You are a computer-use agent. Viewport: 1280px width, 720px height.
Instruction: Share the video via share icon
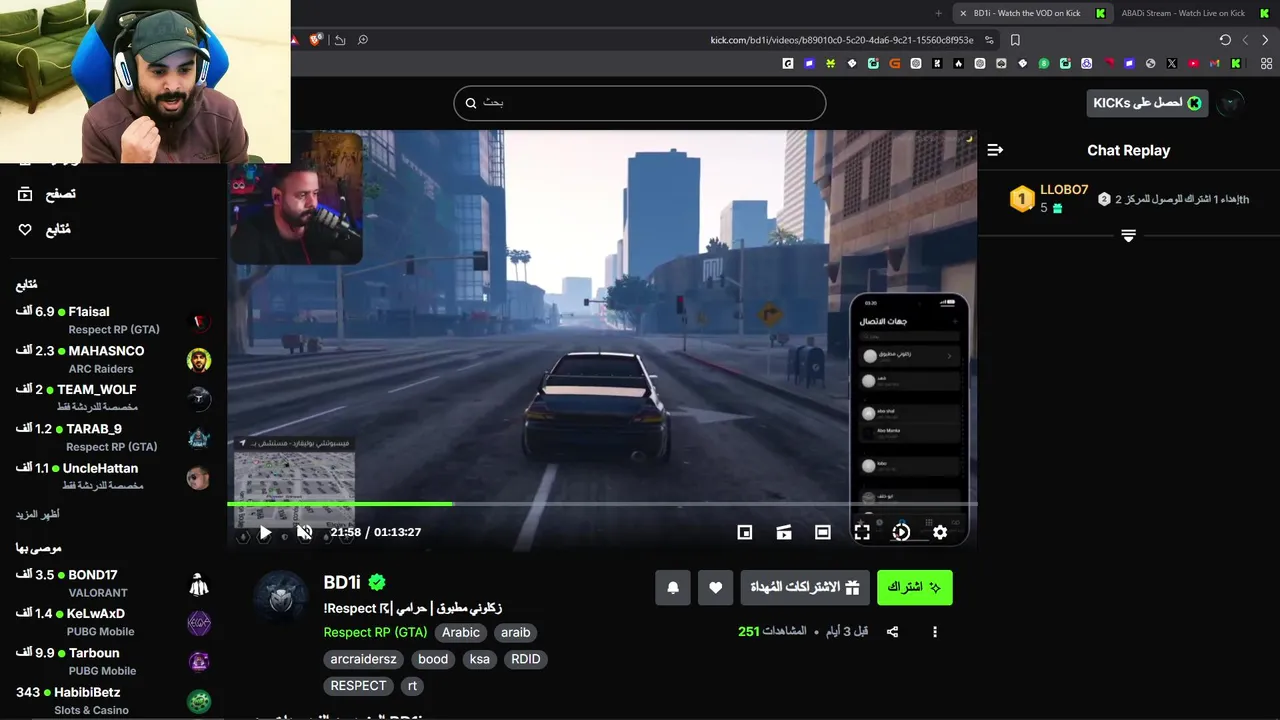click(x=892, y=632)
